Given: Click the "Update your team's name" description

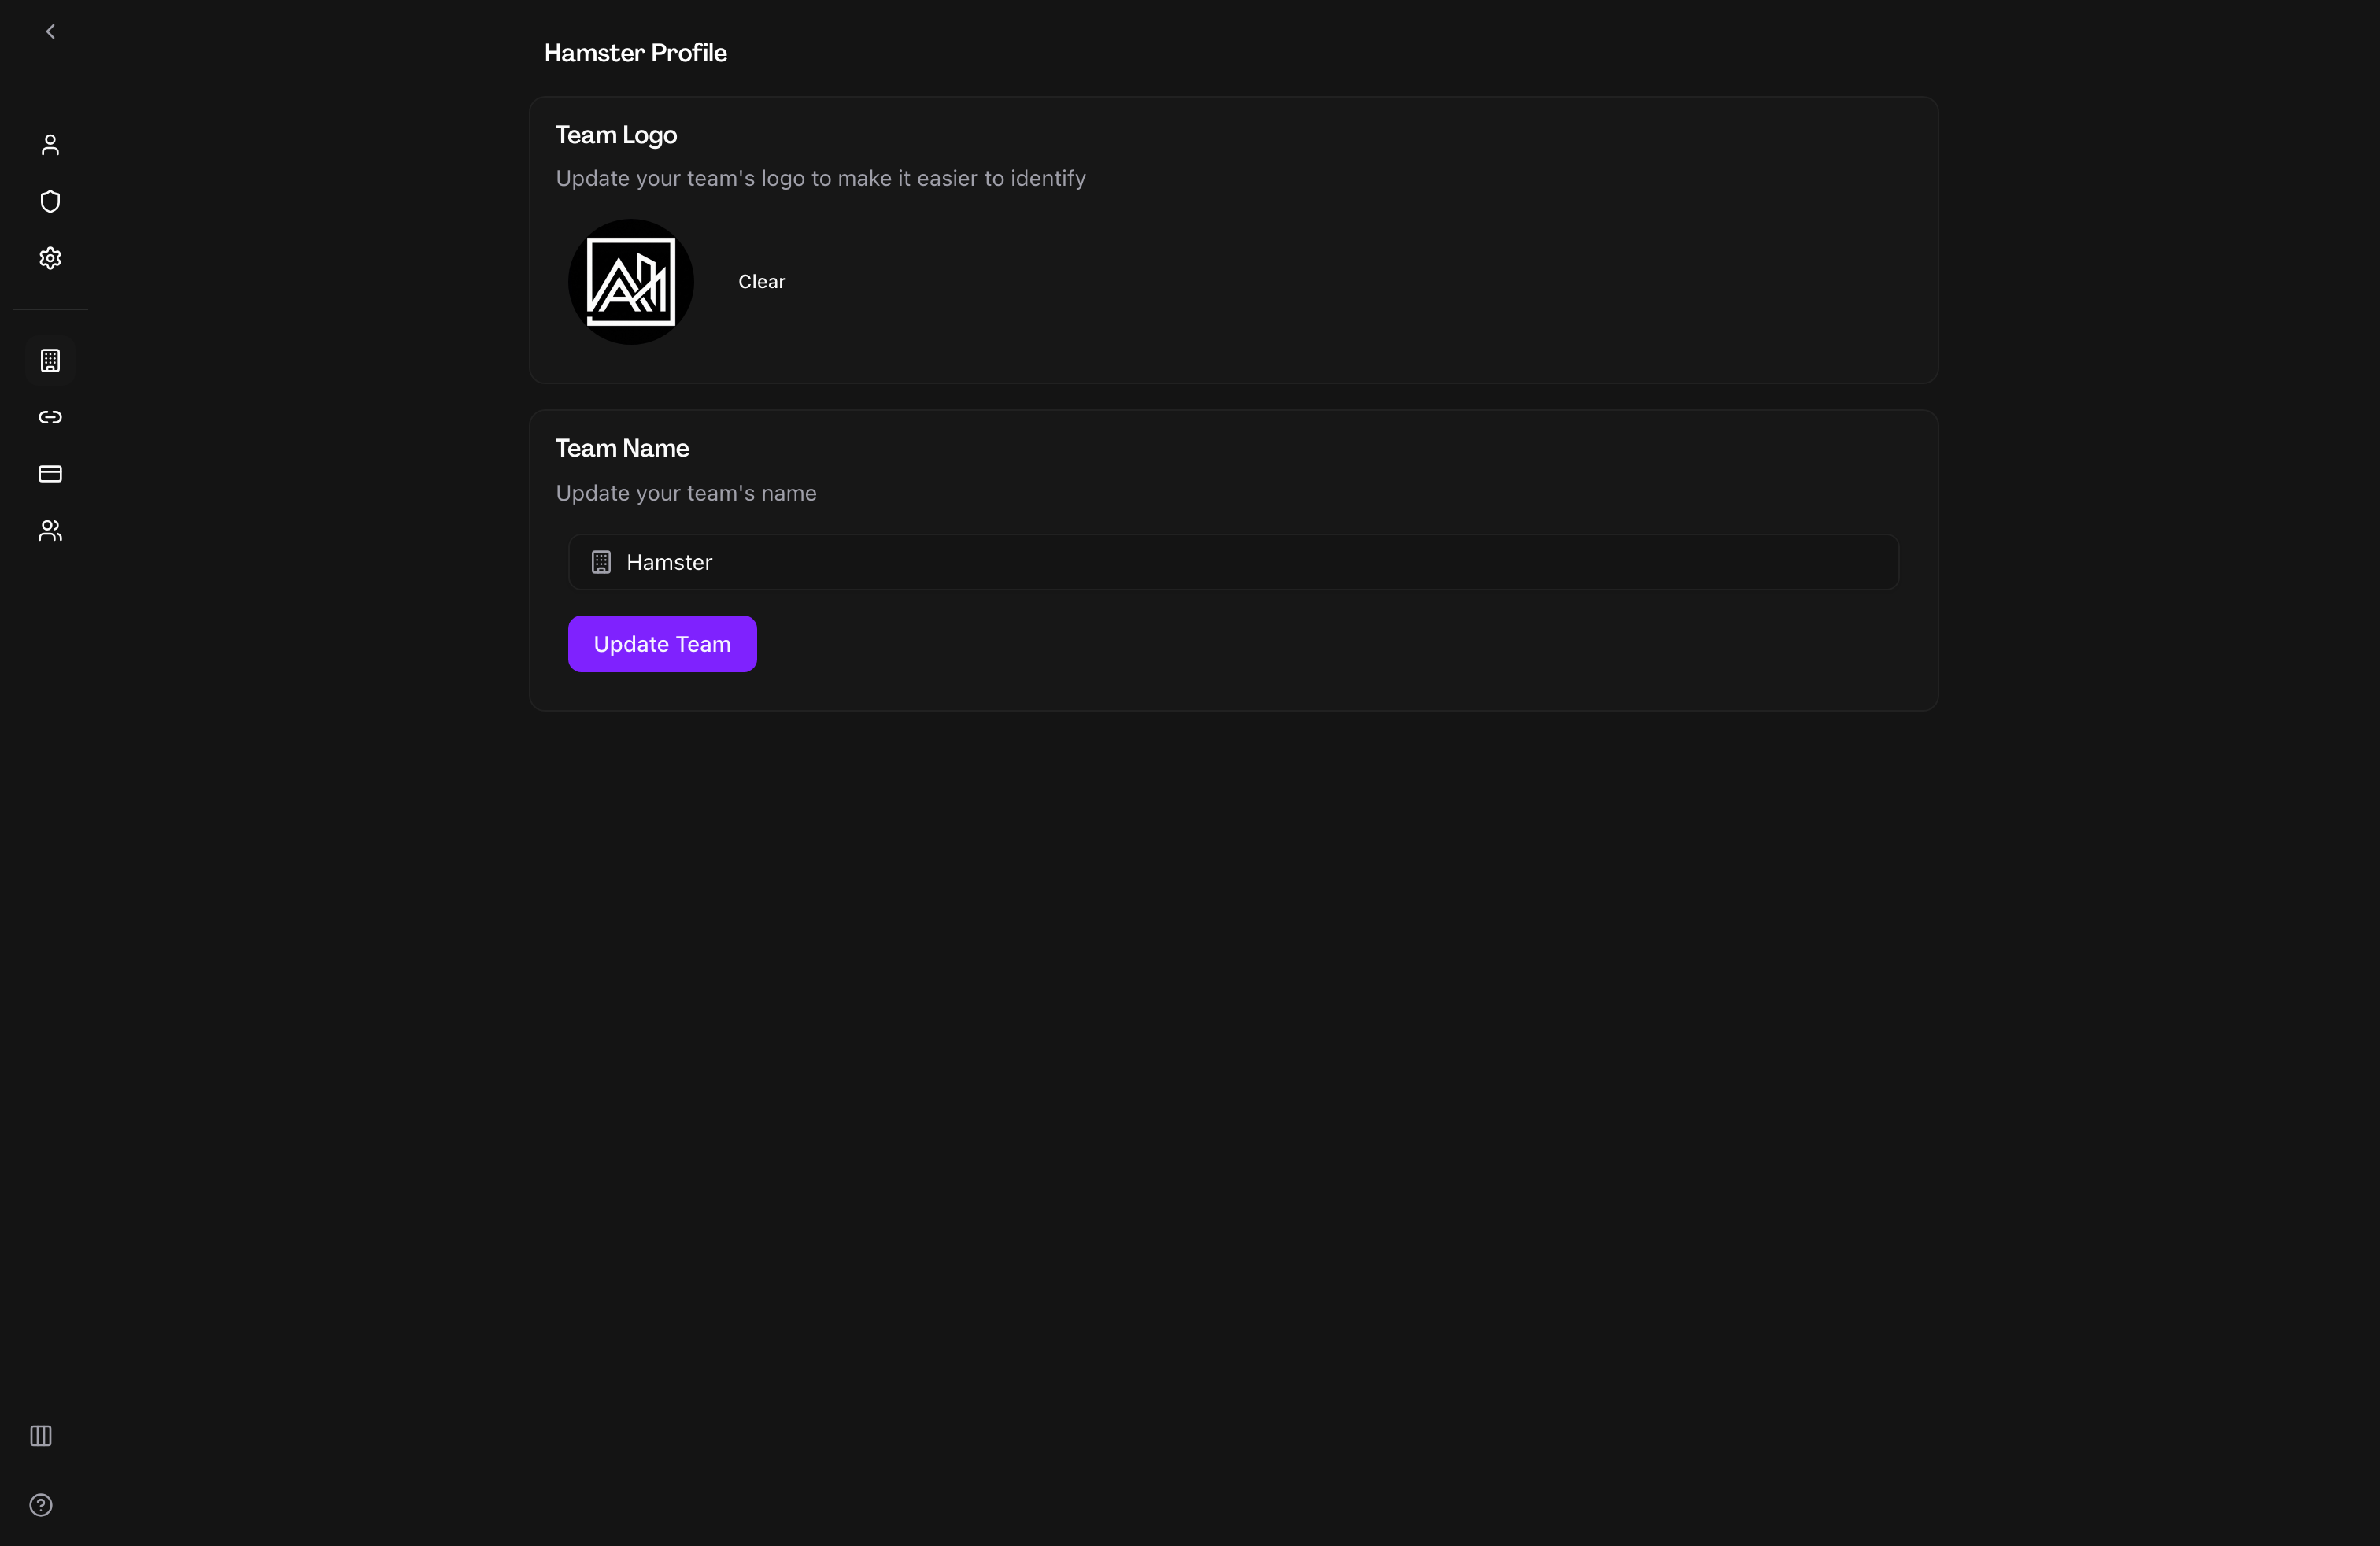Looking at the screenshot, I should [686, 493].
